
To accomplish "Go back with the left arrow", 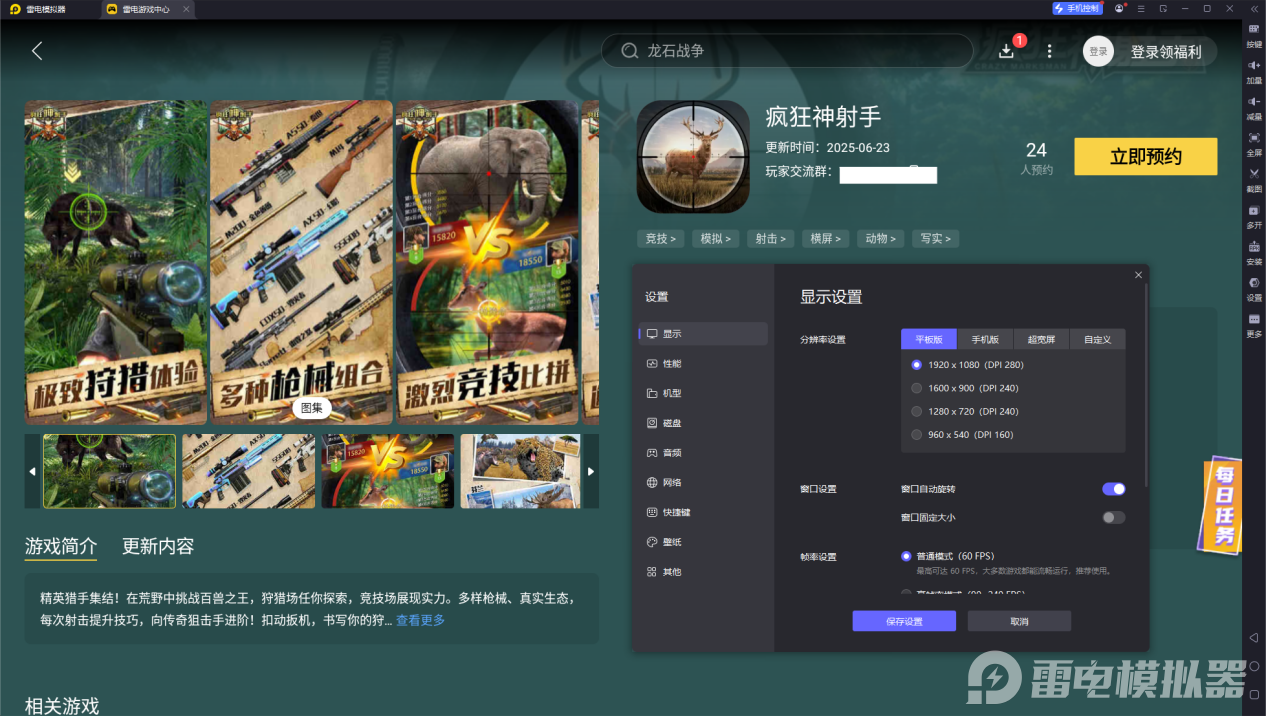I will click(x=37, y=51).
